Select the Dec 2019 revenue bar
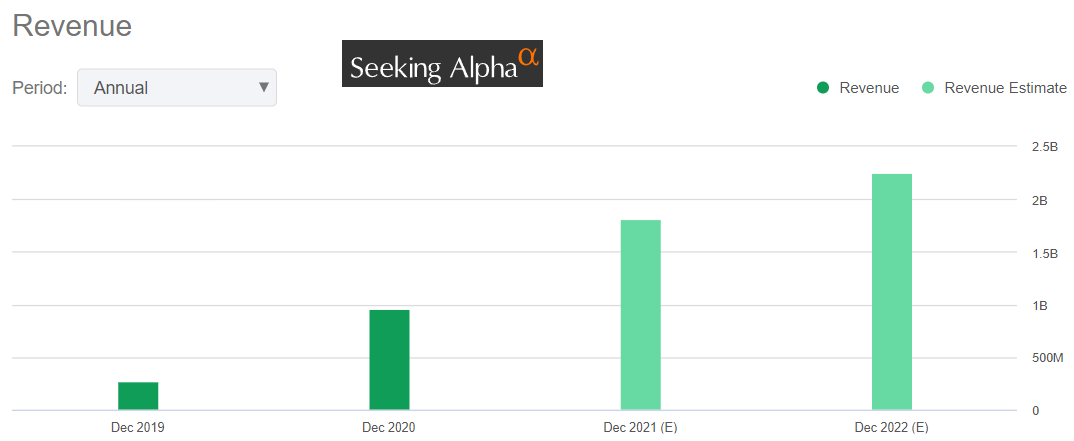 (x=138, y=396)
